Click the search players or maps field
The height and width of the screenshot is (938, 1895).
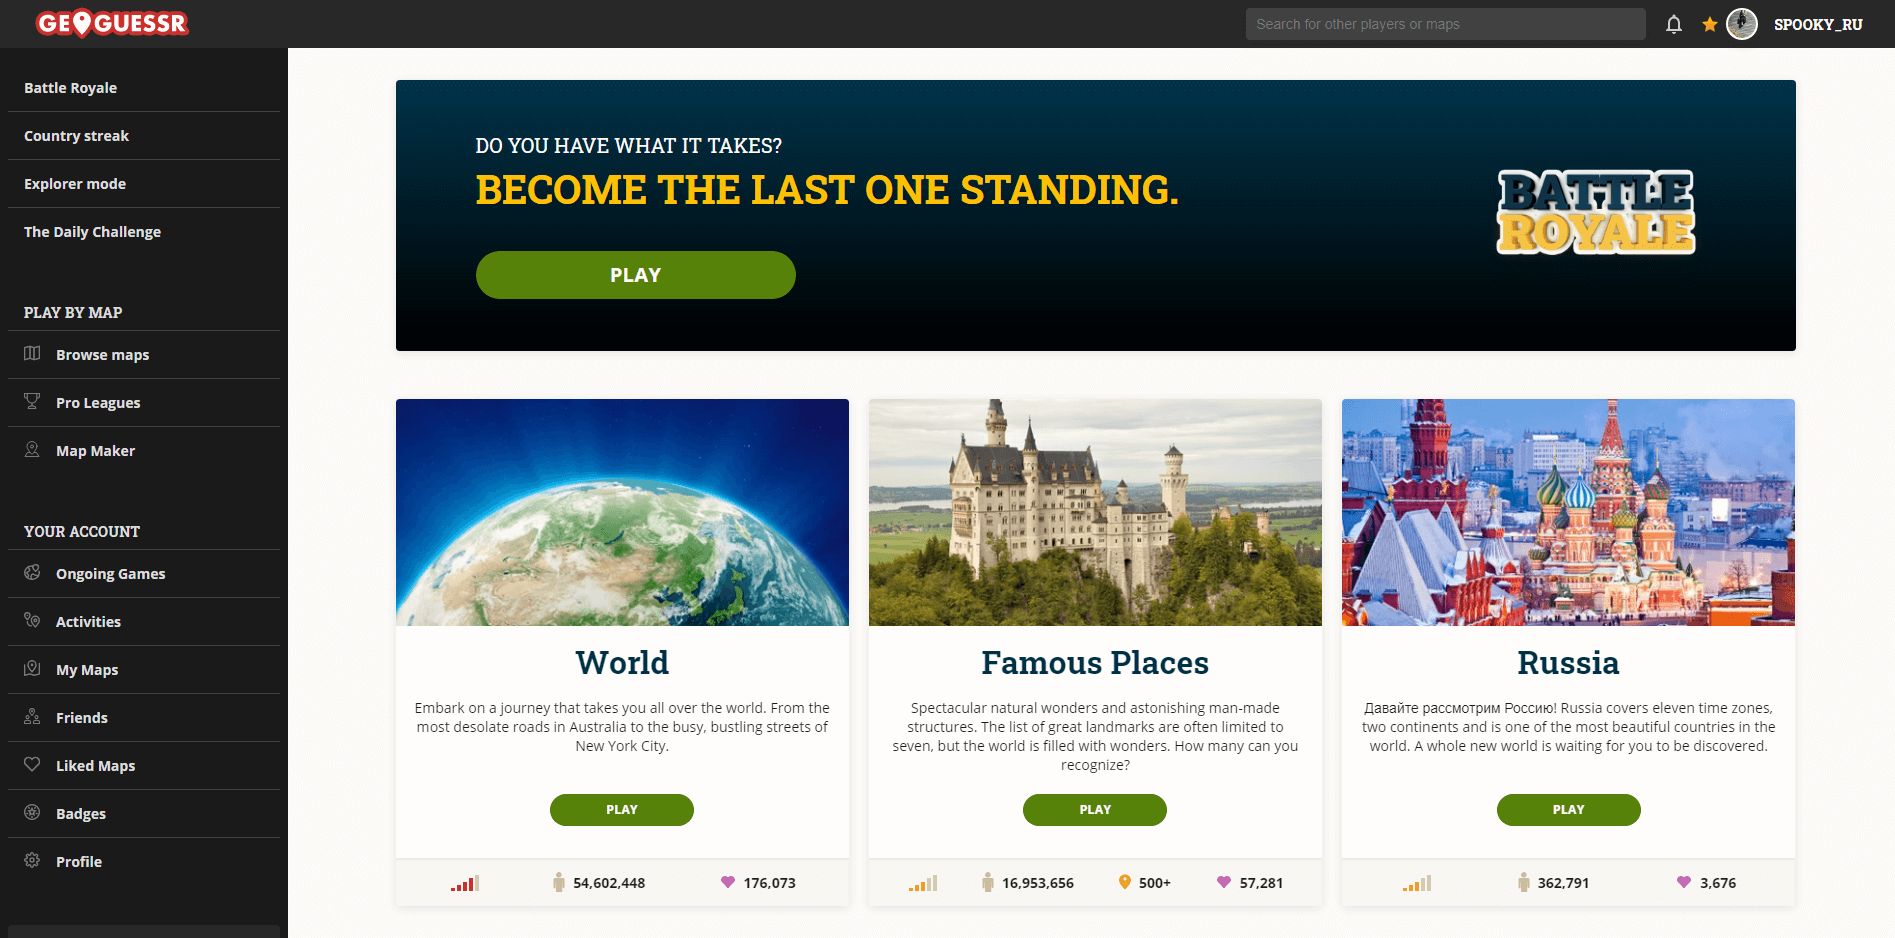(x=1445, y=24)
